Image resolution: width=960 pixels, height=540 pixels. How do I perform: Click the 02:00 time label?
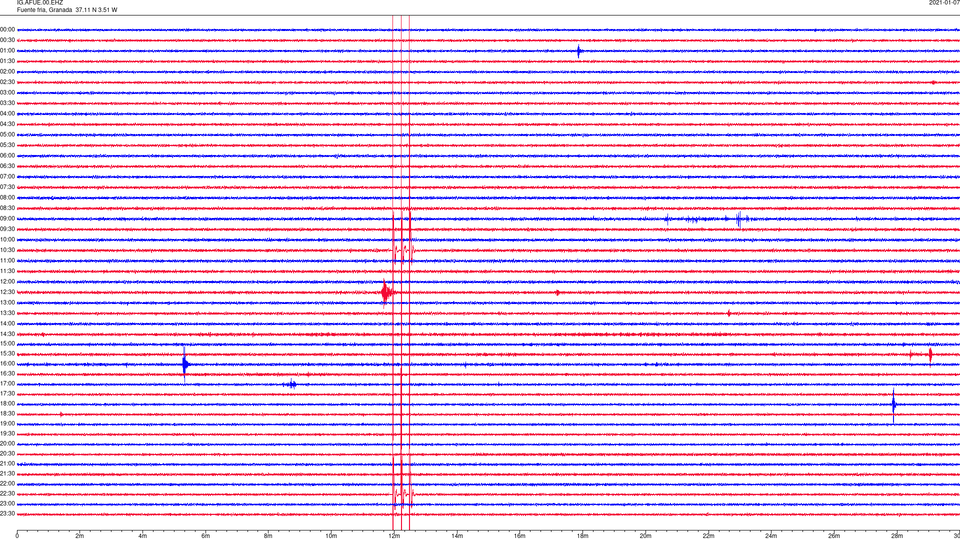point(8,72)
